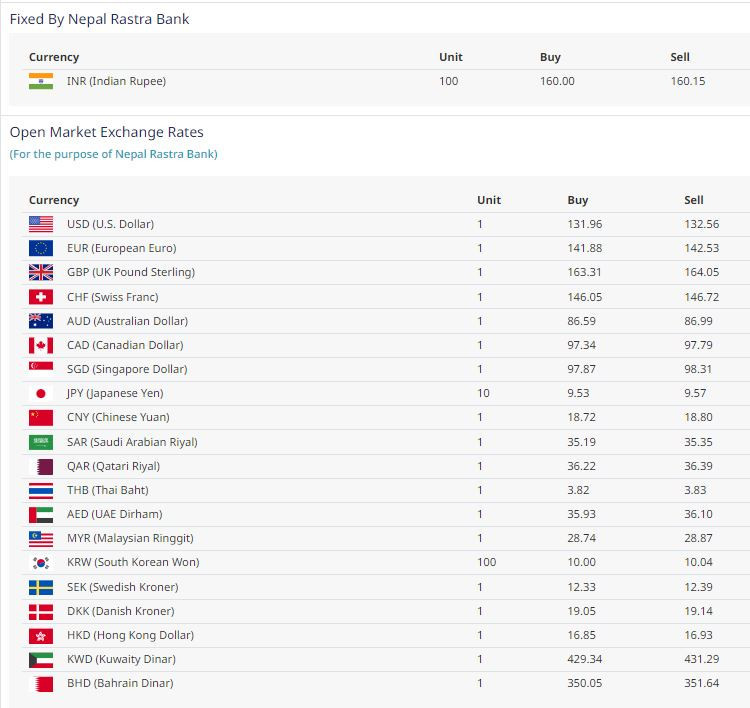
Task: Select 'SEK (Swedish Kroner)' currency name
Action: (x=122, y=587)
